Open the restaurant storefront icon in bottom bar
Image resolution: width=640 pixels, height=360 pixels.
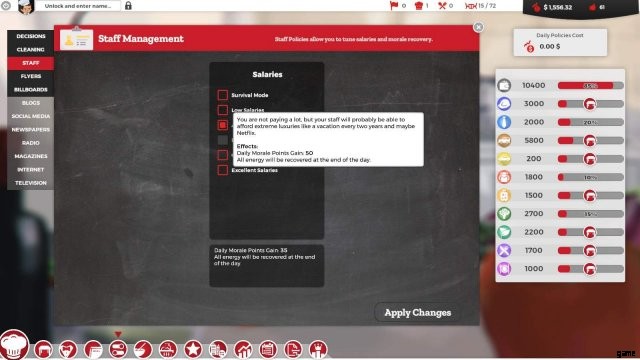[x=43, y=350]
